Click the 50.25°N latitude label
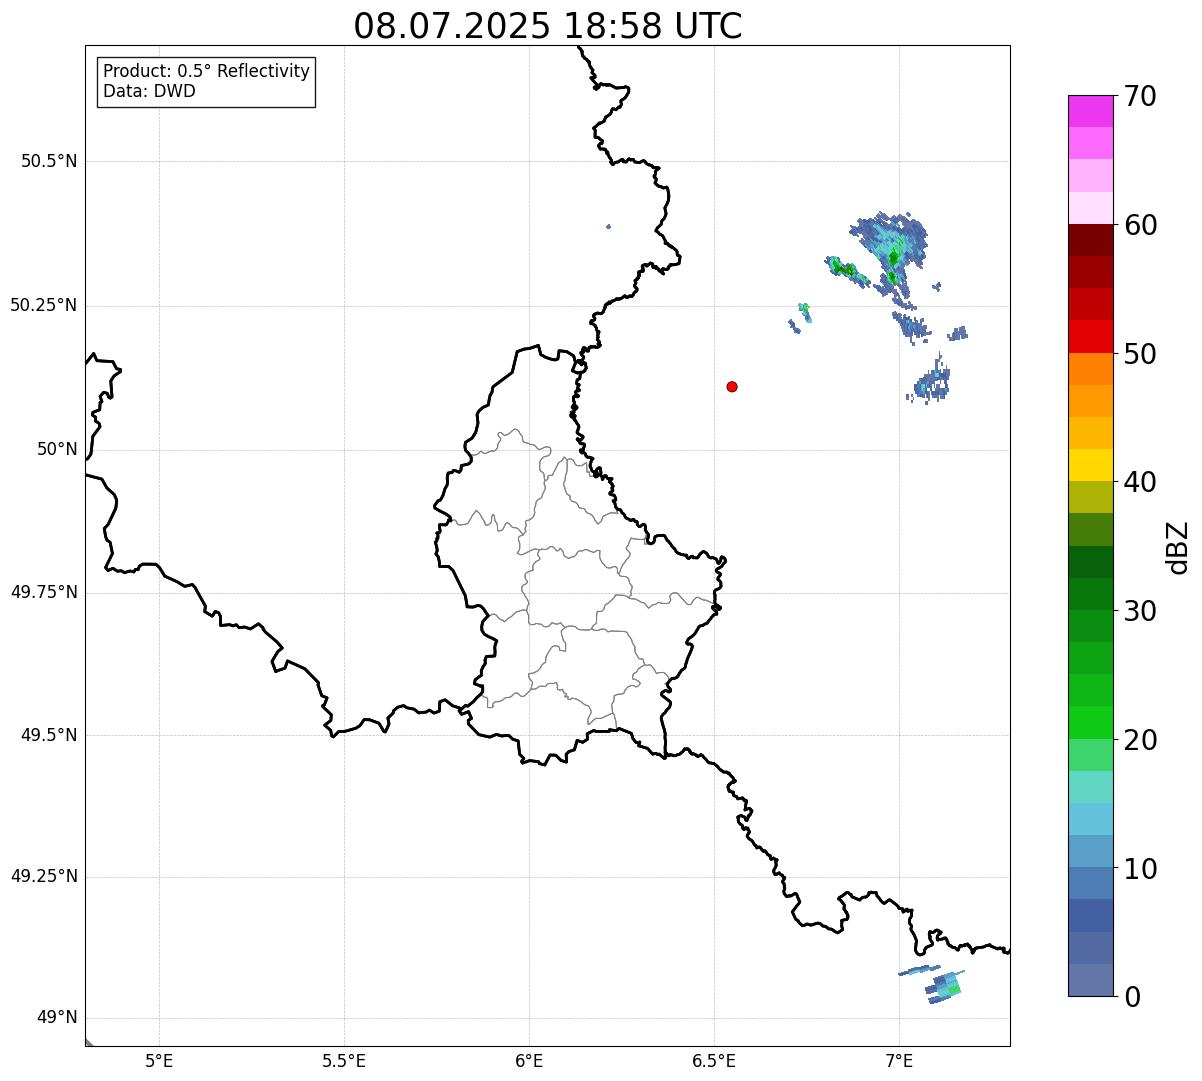 (44, 305)
